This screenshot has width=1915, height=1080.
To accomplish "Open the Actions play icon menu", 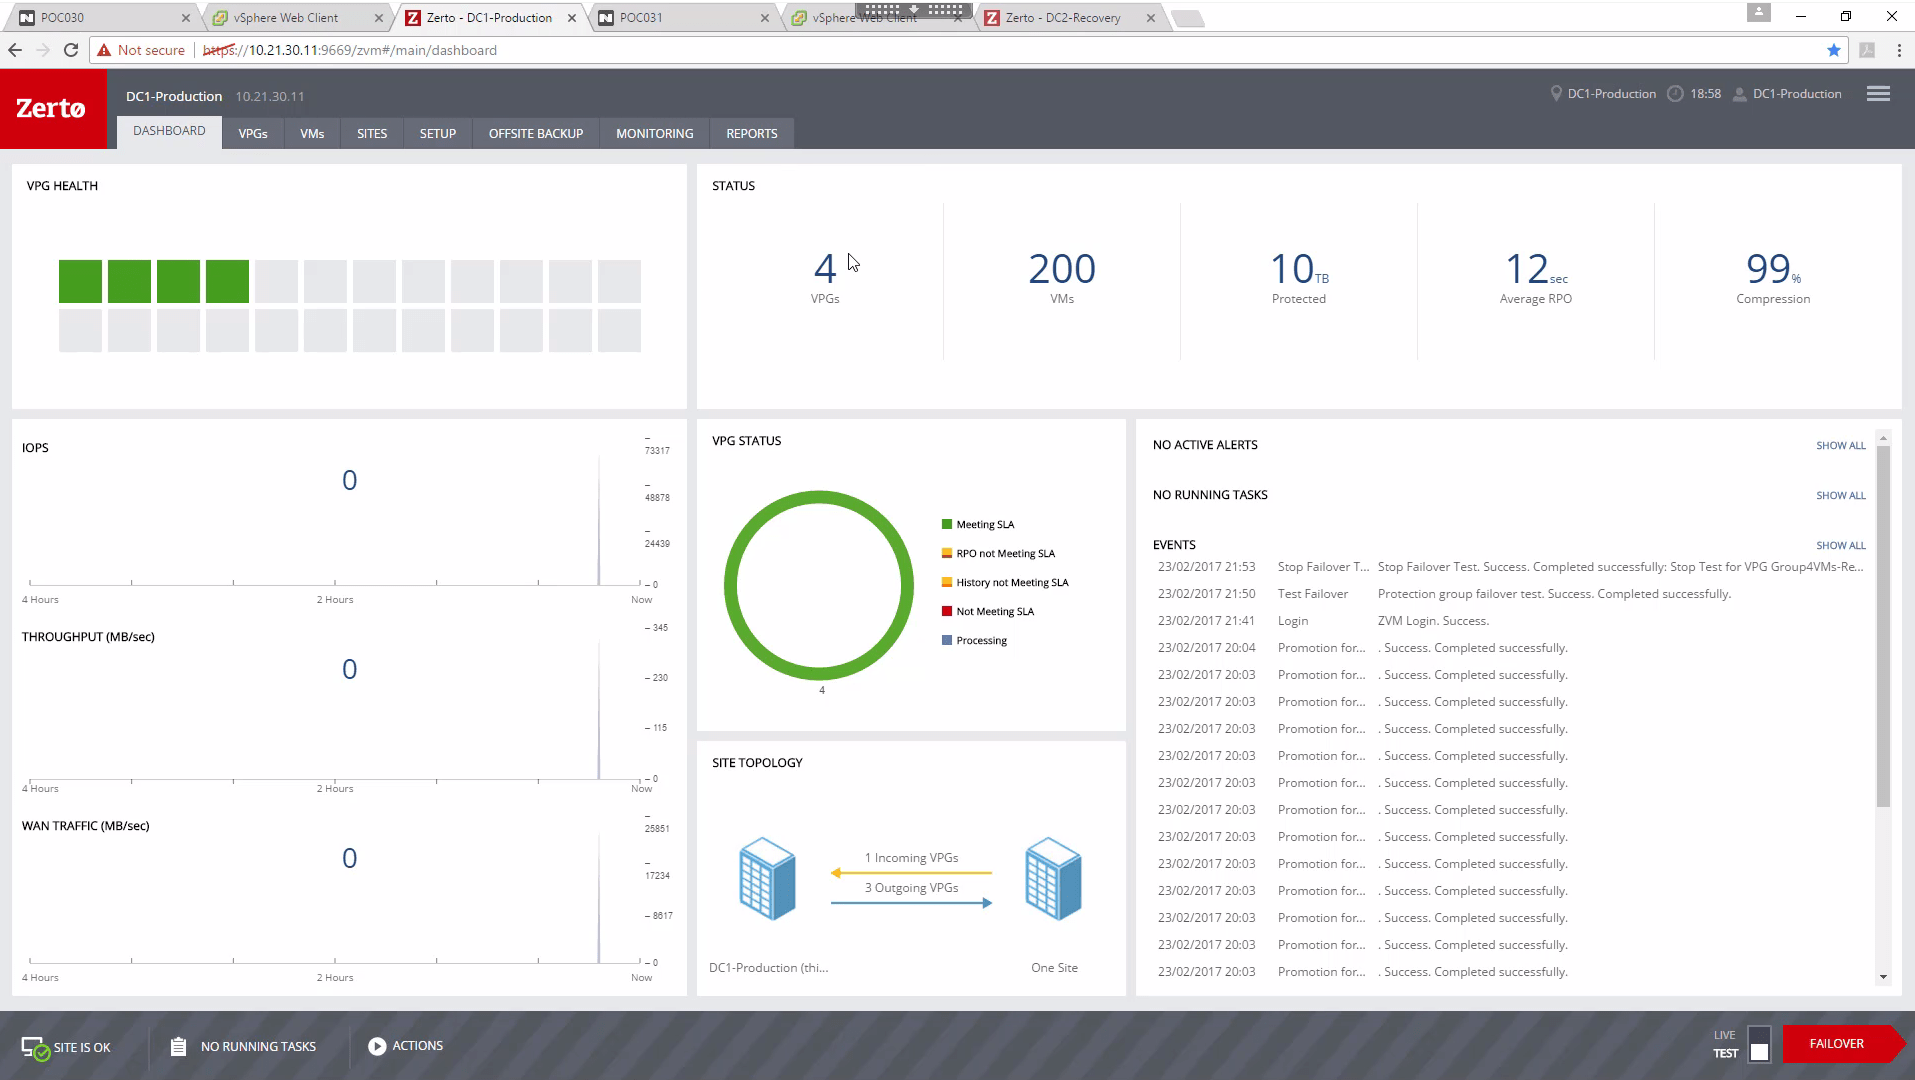I will 377,1046.
